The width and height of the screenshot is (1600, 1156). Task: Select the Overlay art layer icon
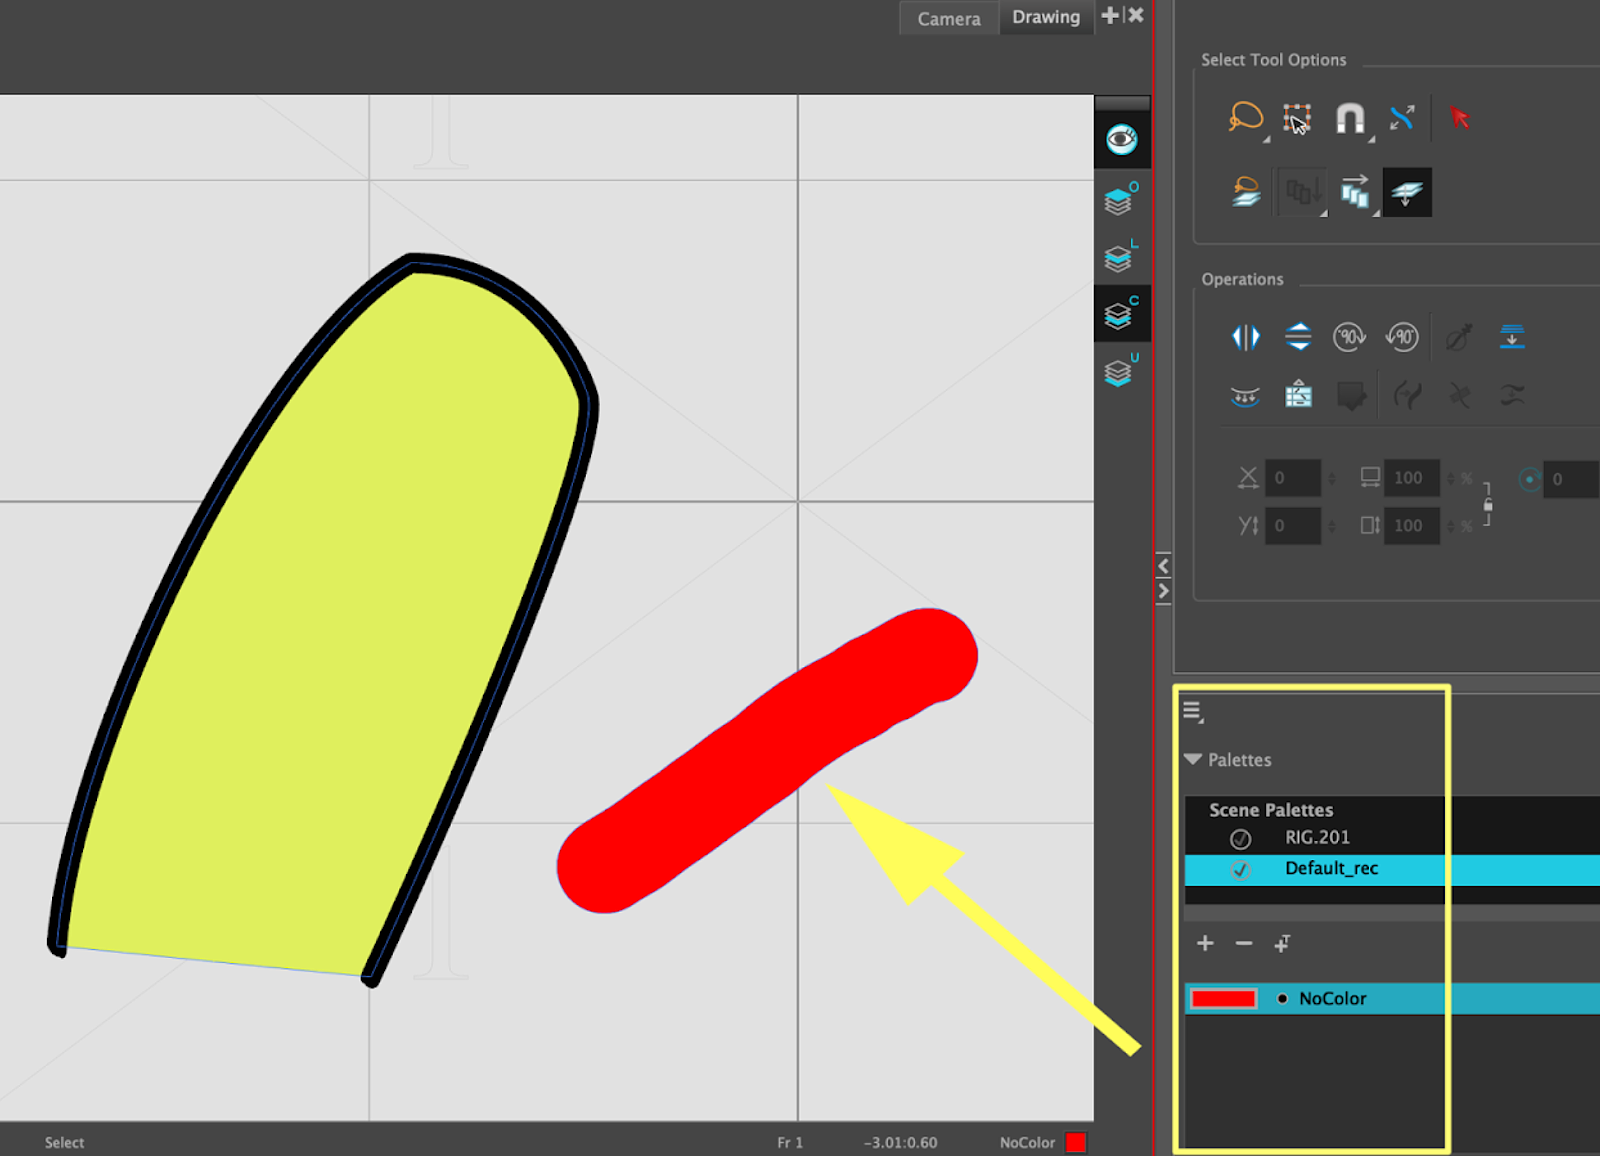(1120, 201)
